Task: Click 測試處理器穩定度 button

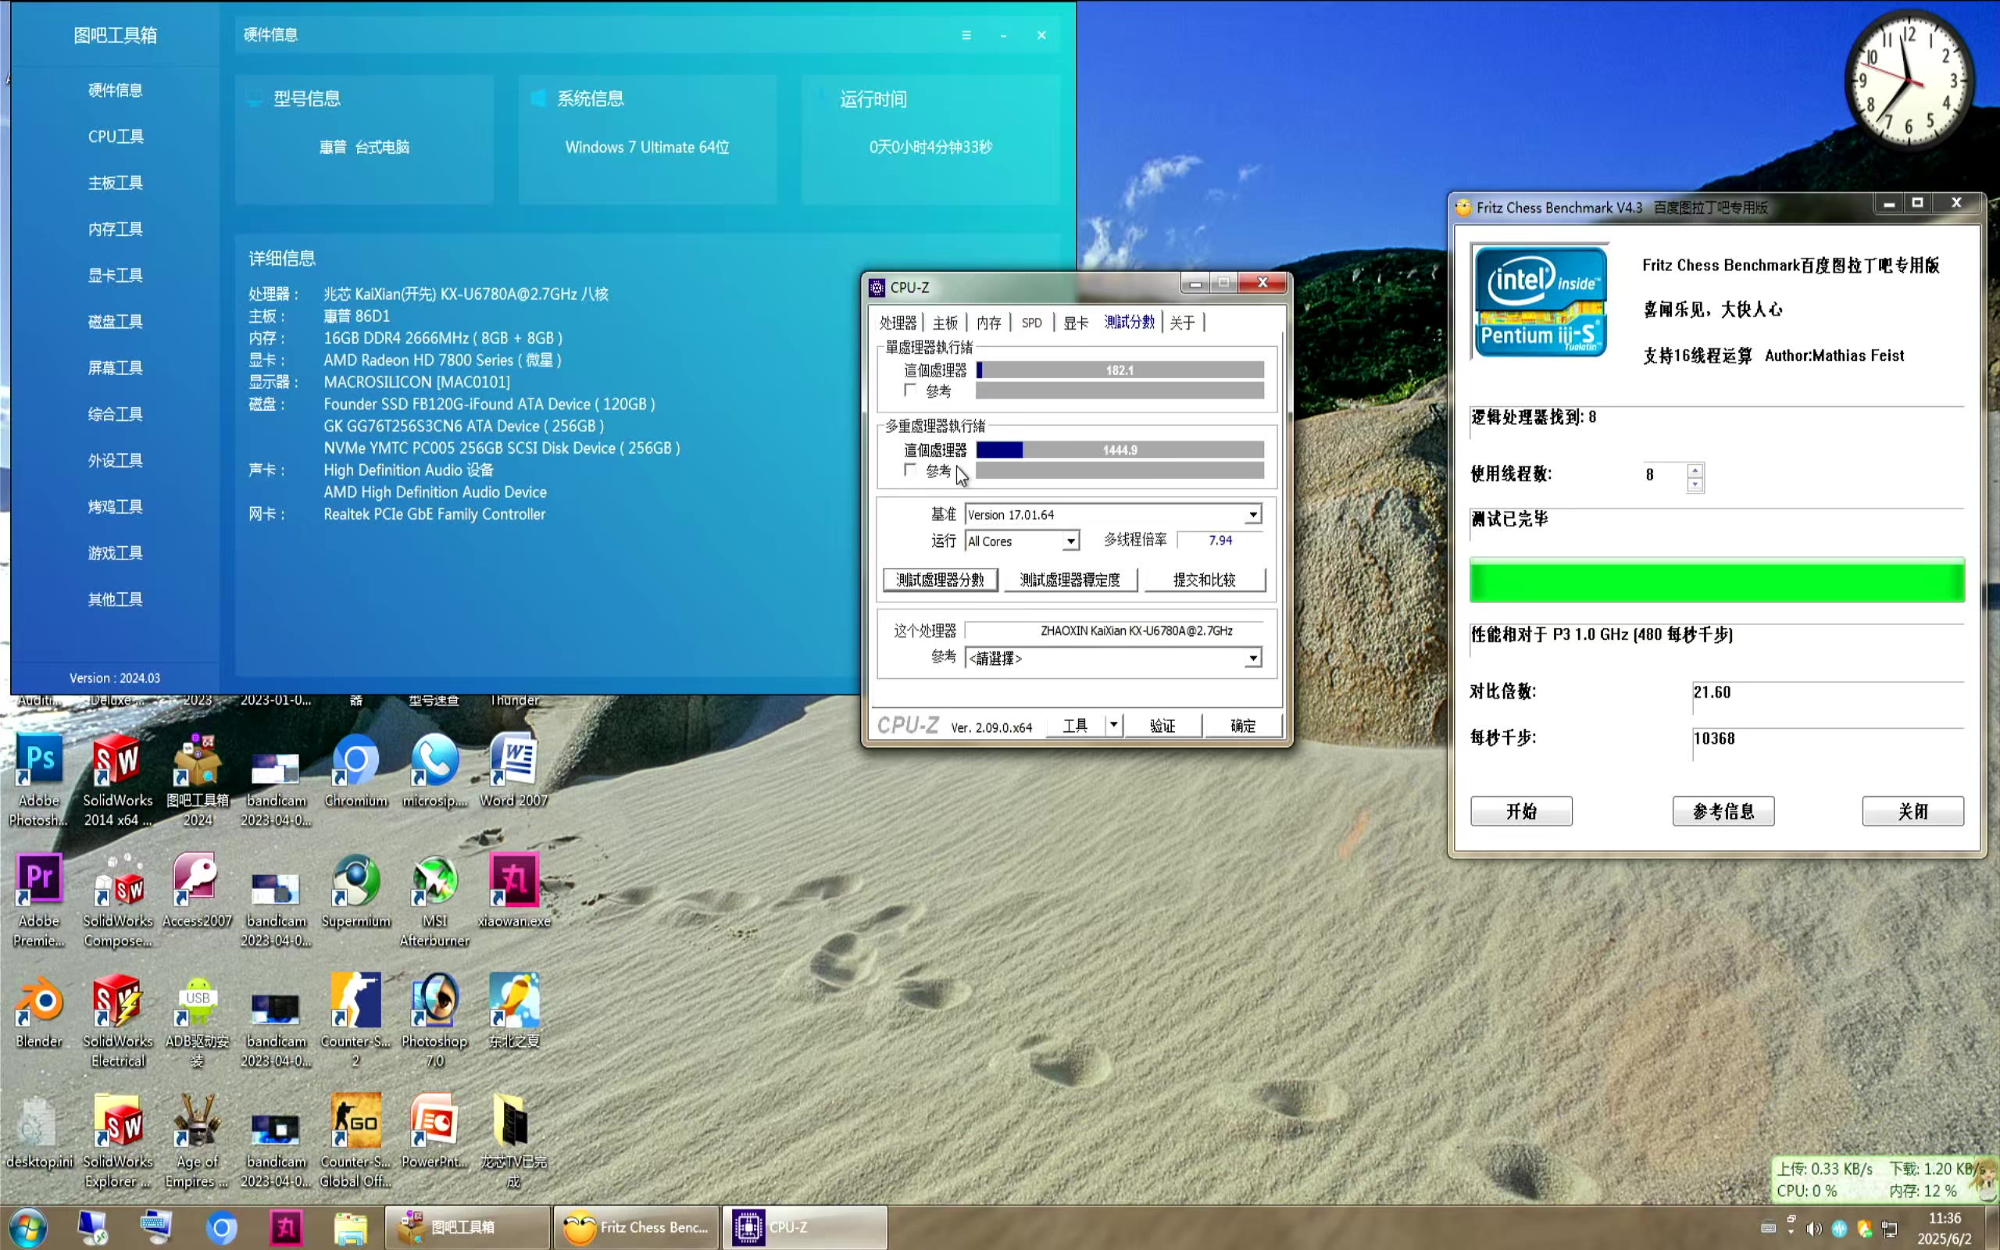Action: coord(1070,580)
